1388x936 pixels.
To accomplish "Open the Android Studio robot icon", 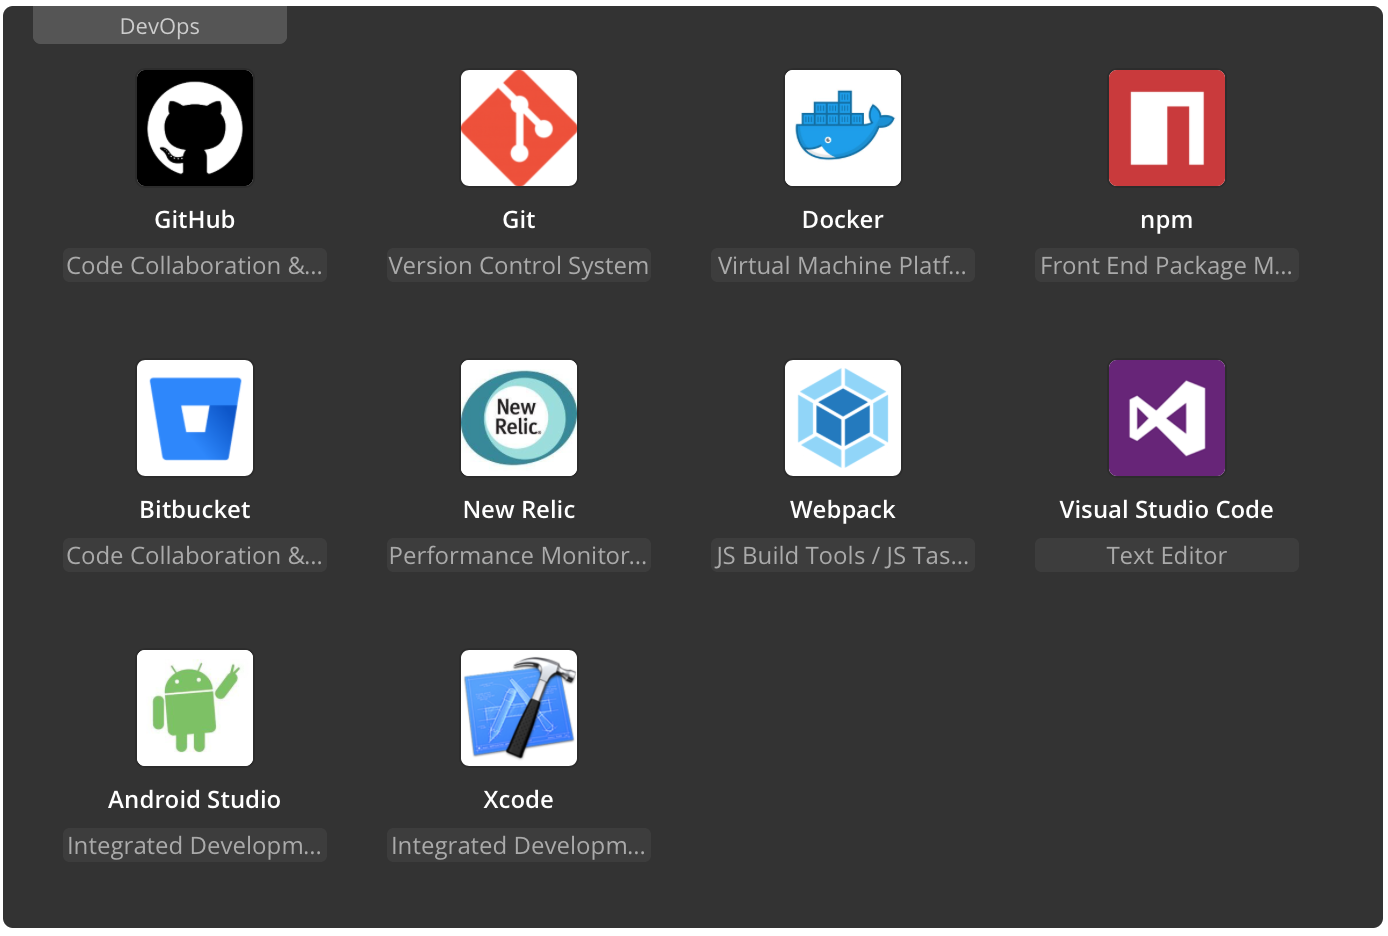I will [195, 708].
